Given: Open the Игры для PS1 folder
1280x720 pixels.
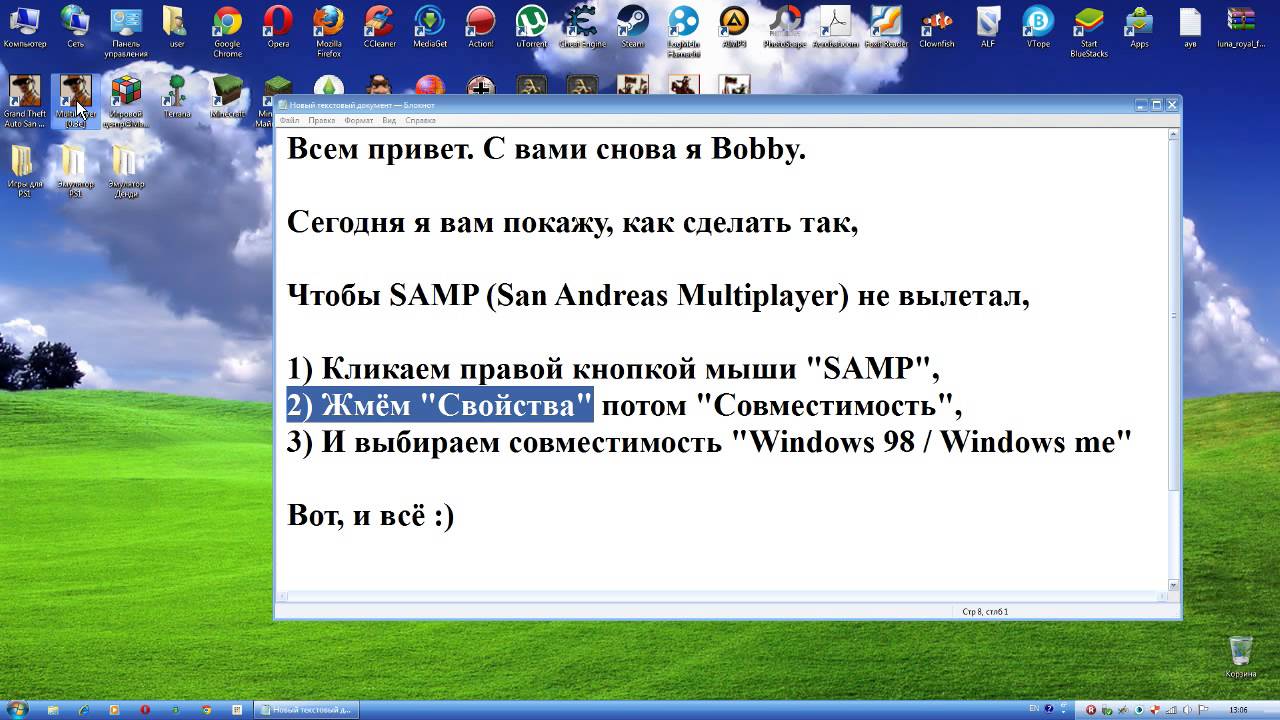Looking at the screenshot, I should click(24, 171).
